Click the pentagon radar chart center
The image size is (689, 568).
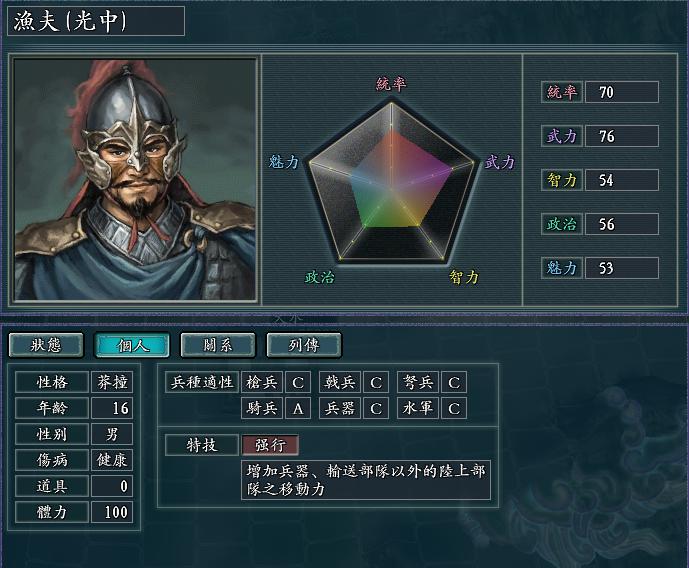coord(391,189)
